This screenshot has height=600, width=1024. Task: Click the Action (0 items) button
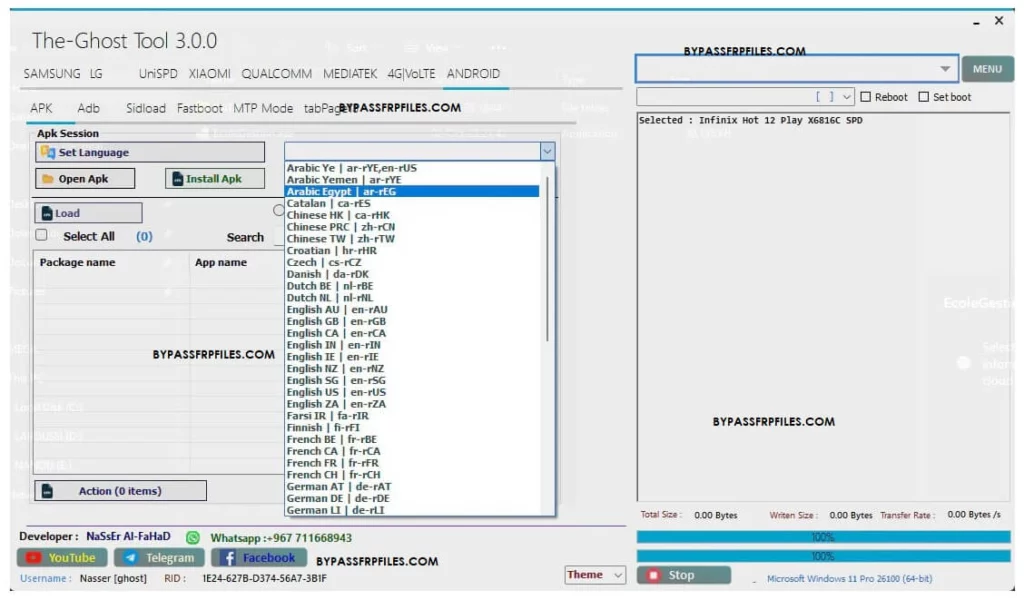pos(120,491)
